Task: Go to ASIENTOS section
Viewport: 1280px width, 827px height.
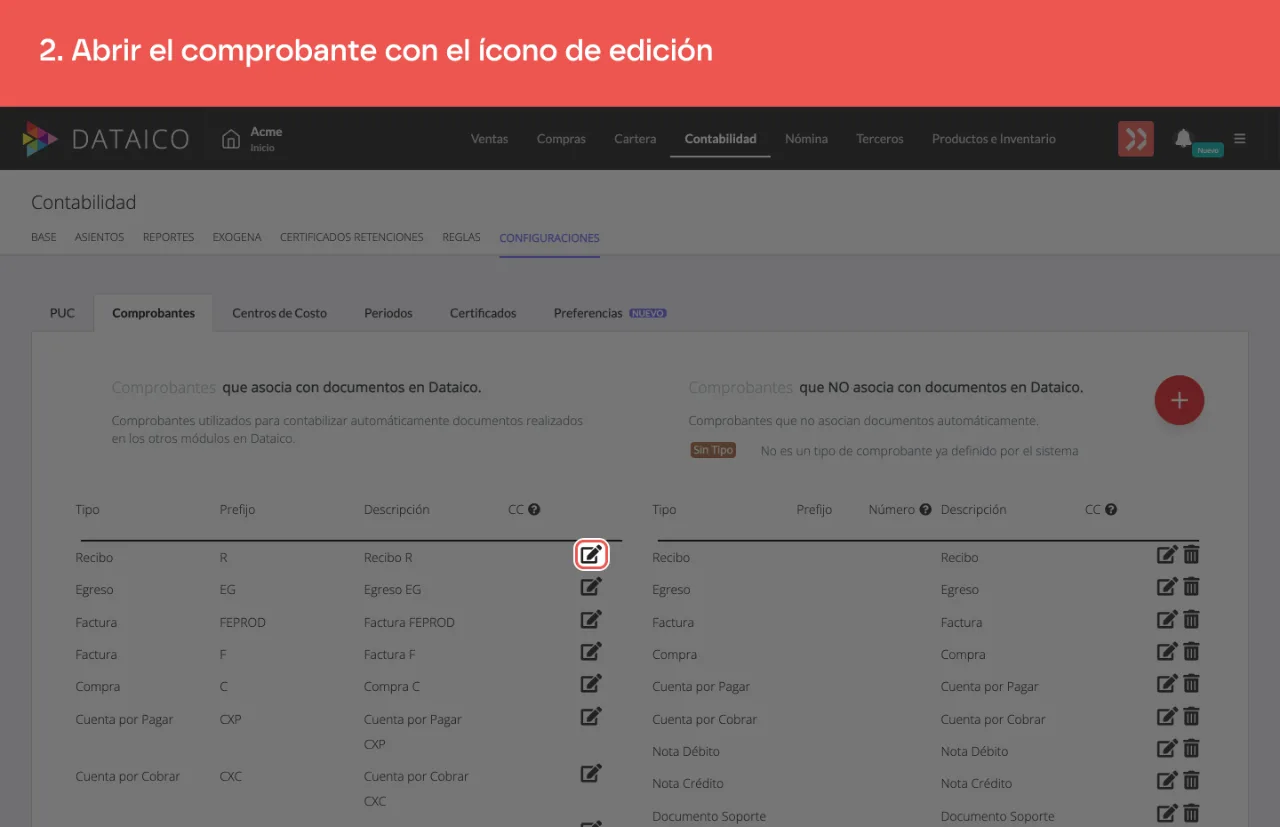Action: (99, 238)
